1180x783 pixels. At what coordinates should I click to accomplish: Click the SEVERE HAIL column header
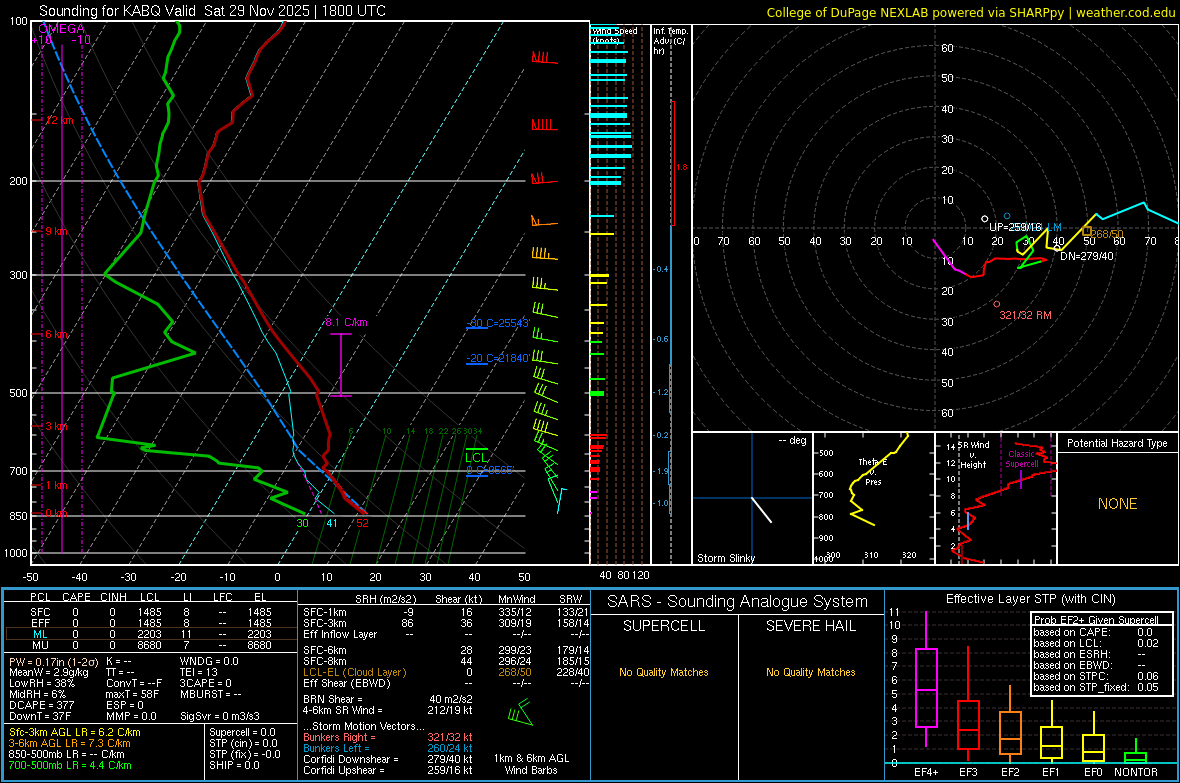pyautogui.click(x=810, y=626)
